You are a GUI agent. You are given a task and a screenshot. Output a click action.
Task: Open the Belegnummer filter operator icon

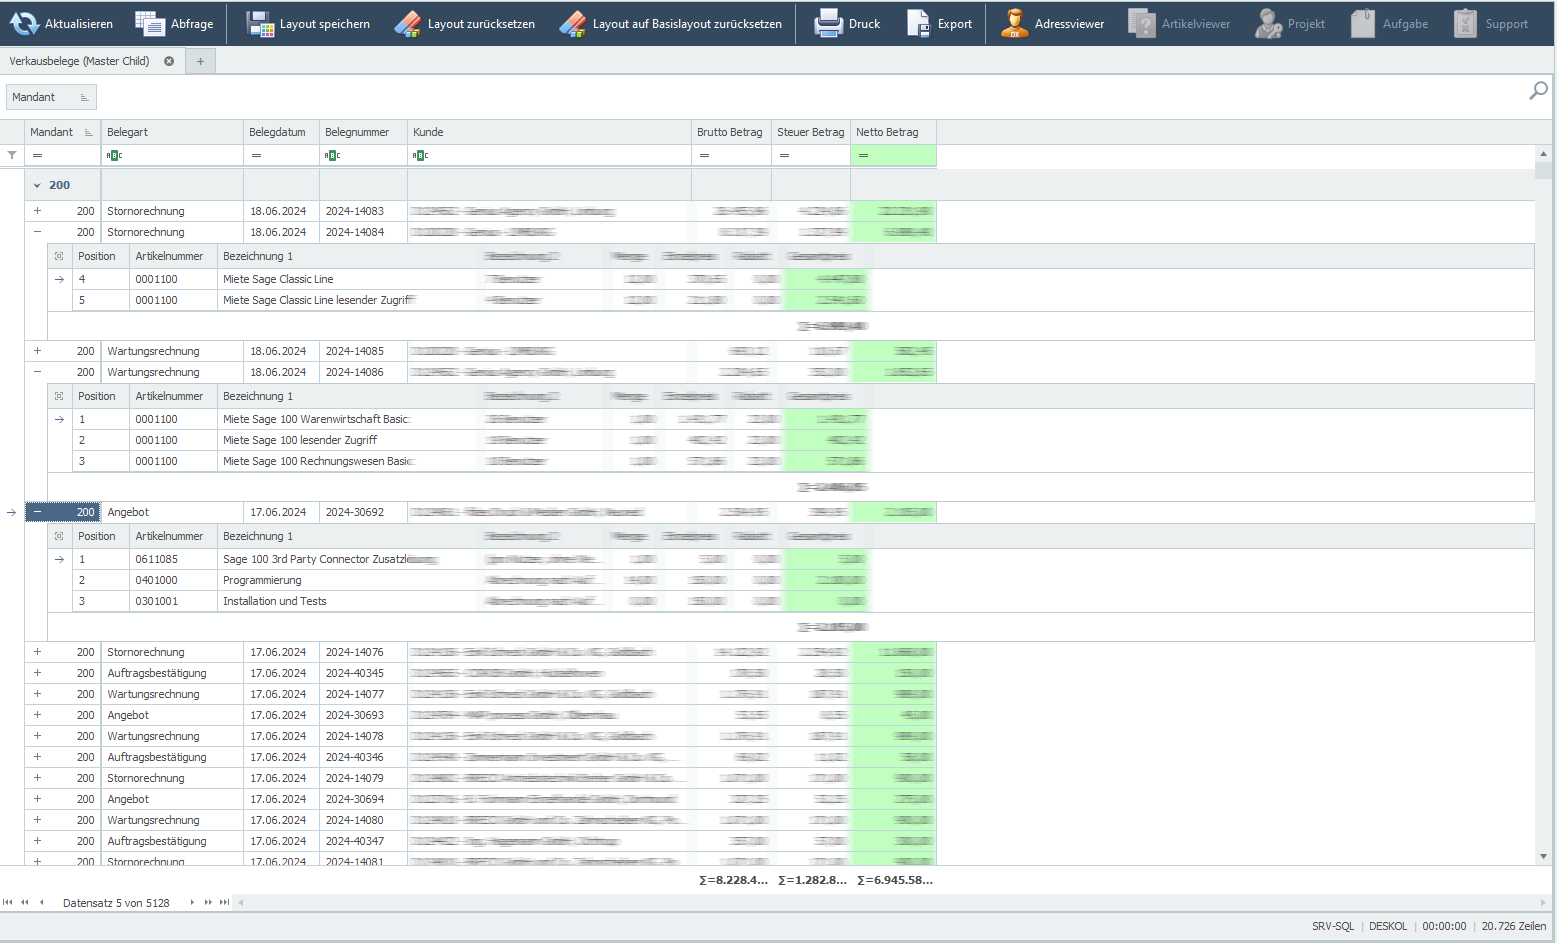(x=332, y=155)
